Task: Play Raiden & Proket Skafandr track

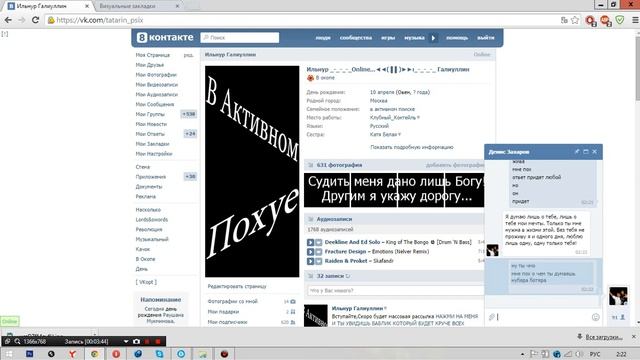Action: pos(311,261)
